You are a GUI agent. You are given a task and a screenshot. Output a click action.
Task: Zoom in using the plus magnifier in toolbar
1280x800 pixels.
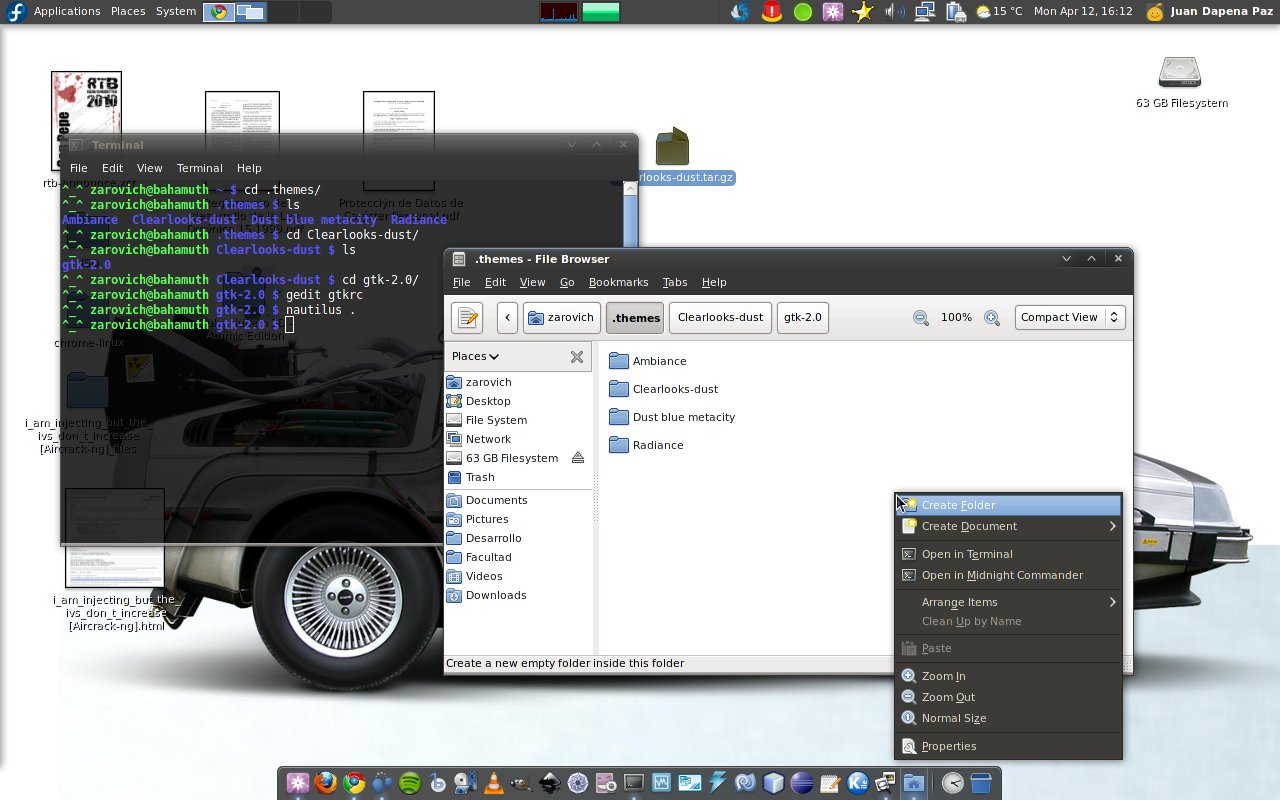(x=992, y=318)
